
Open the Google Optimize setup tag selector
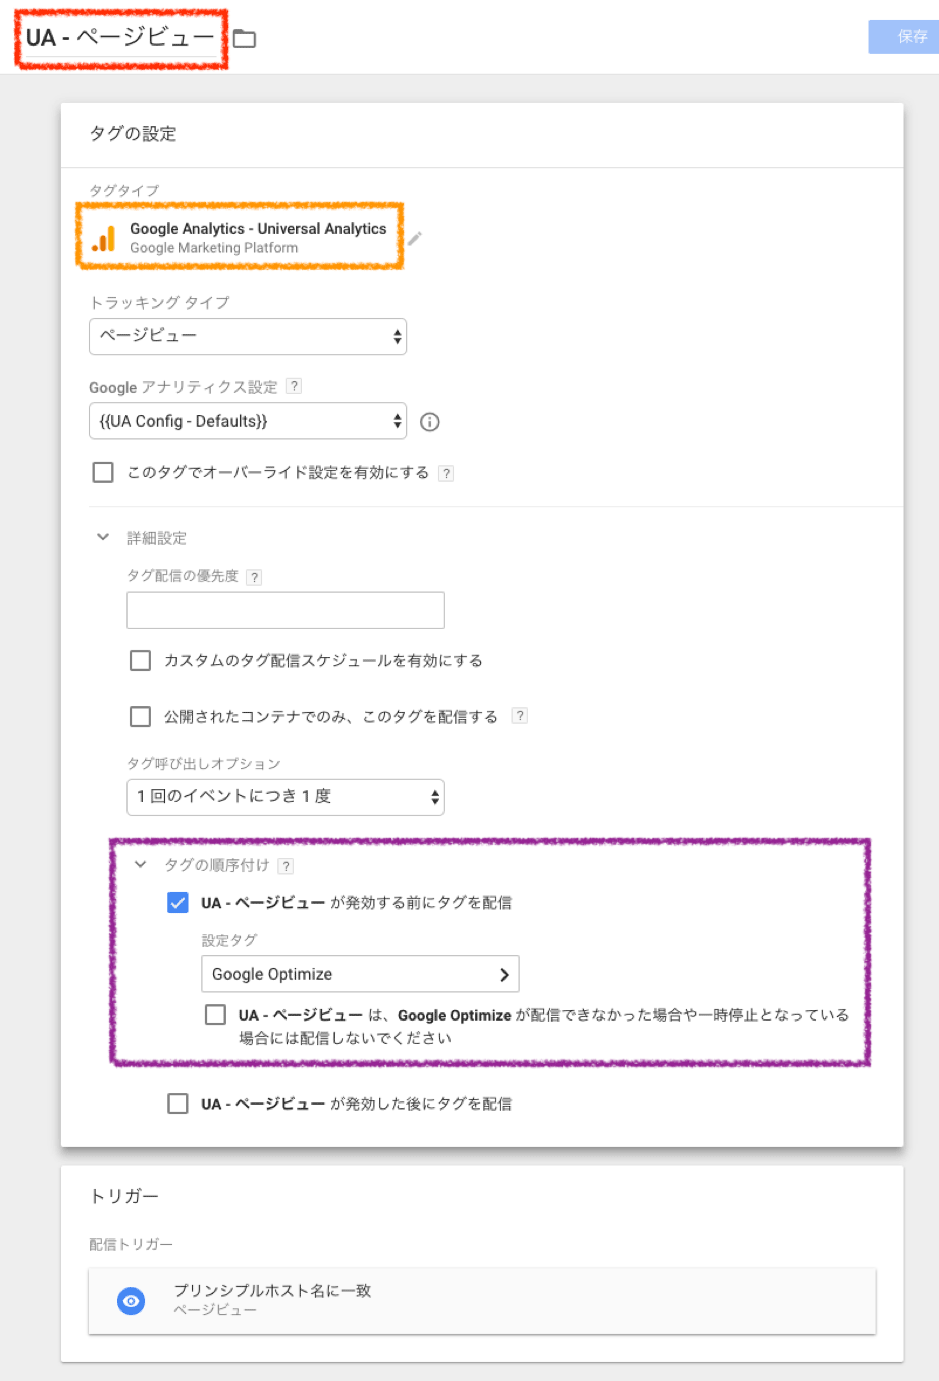(360, 974)
